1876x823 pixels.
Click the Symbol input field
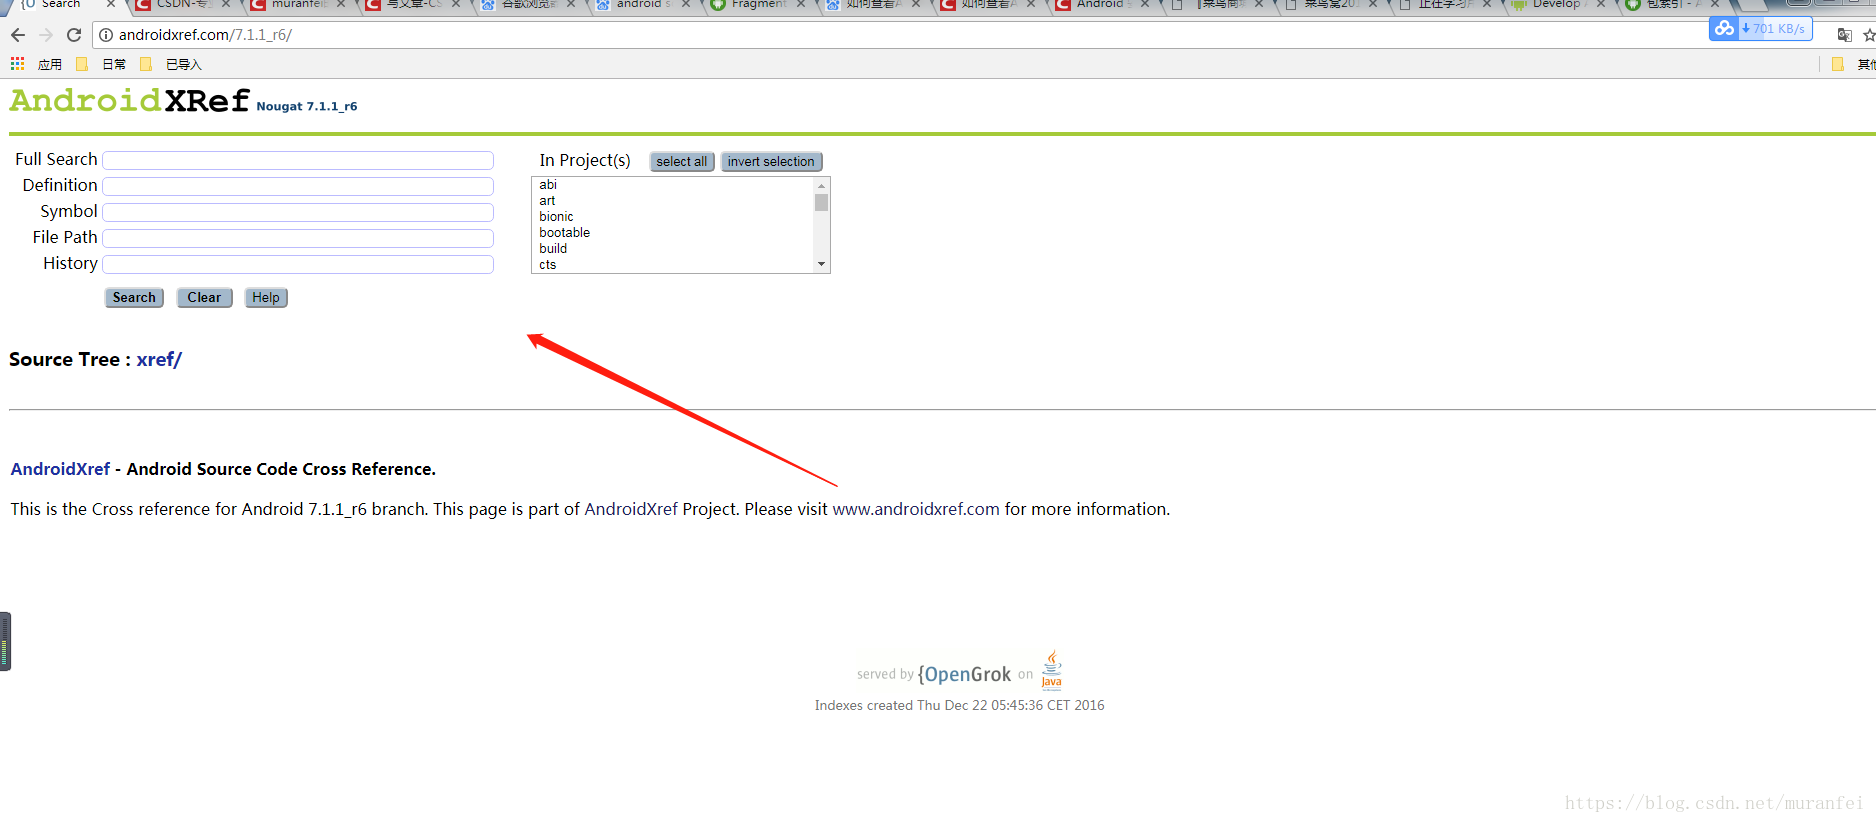click(298, 213)
